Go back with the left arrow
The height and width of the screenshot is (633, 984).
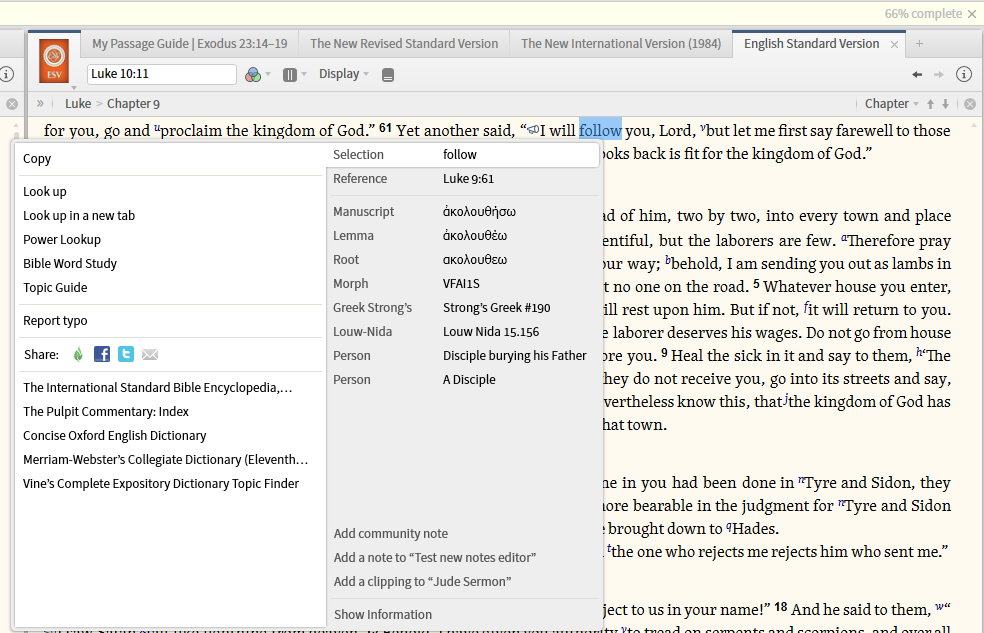click(x=917, y=74)
